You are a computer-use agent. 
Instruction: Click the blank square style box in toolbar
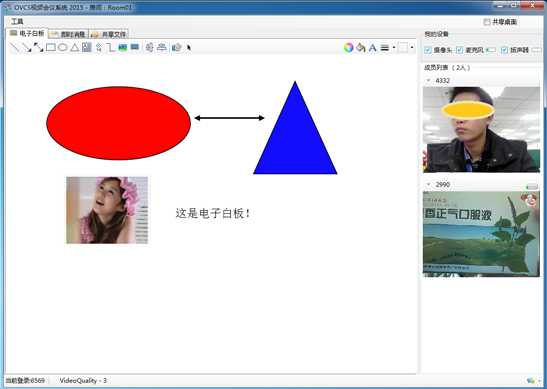point(403,47)
